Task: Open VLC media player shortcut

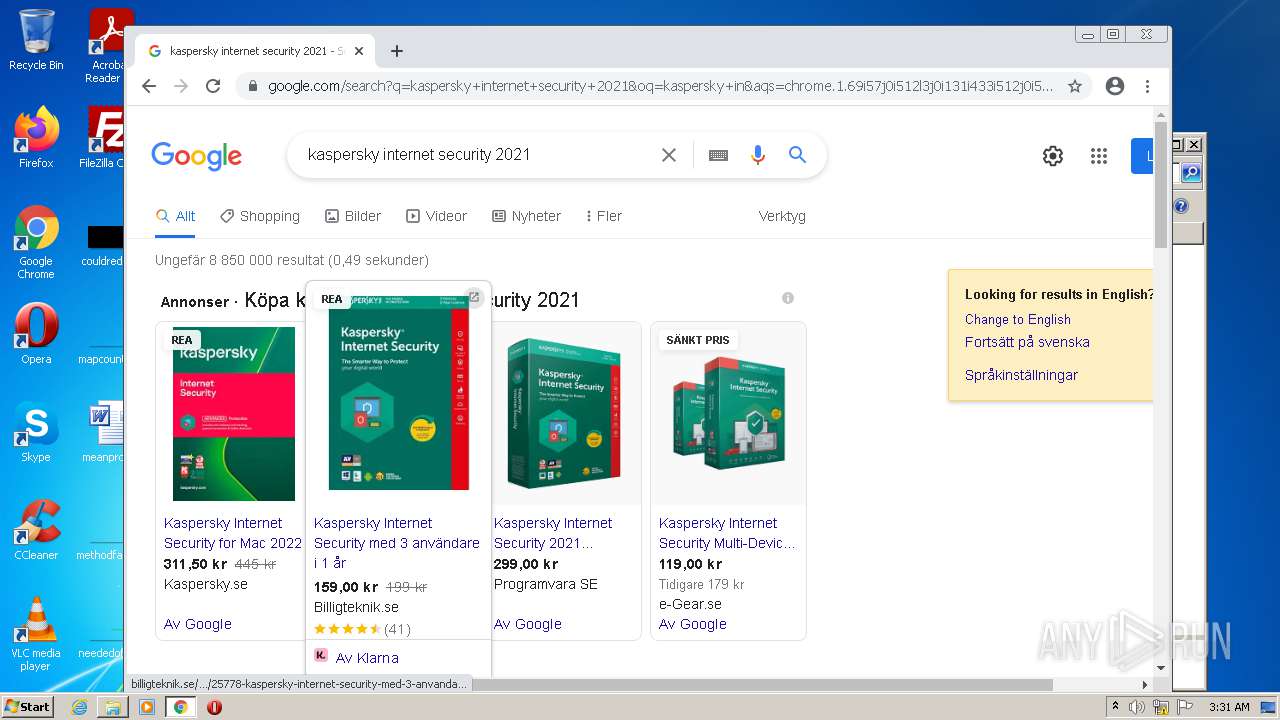Action: pyautogui.click(x=36, y=634)
